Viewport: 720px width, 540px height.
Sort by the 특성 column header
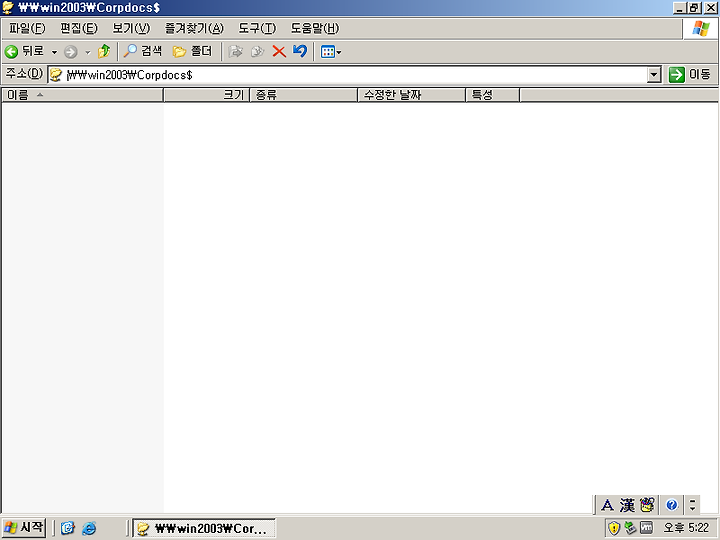[493, 95]
